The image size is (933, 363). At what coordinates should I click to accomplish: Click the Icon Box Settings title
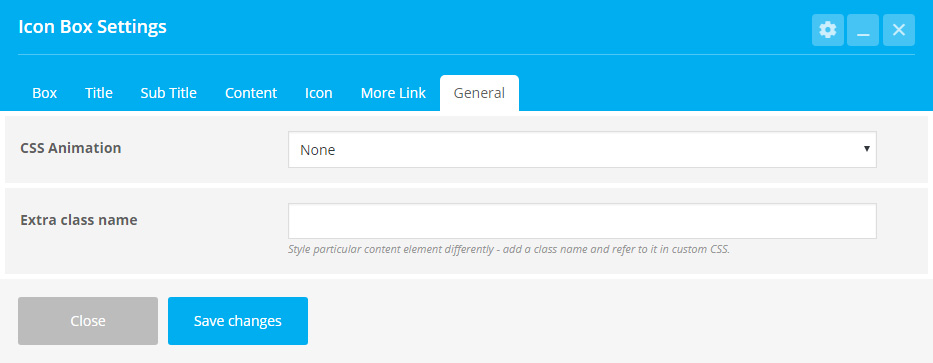coord(92,27)
